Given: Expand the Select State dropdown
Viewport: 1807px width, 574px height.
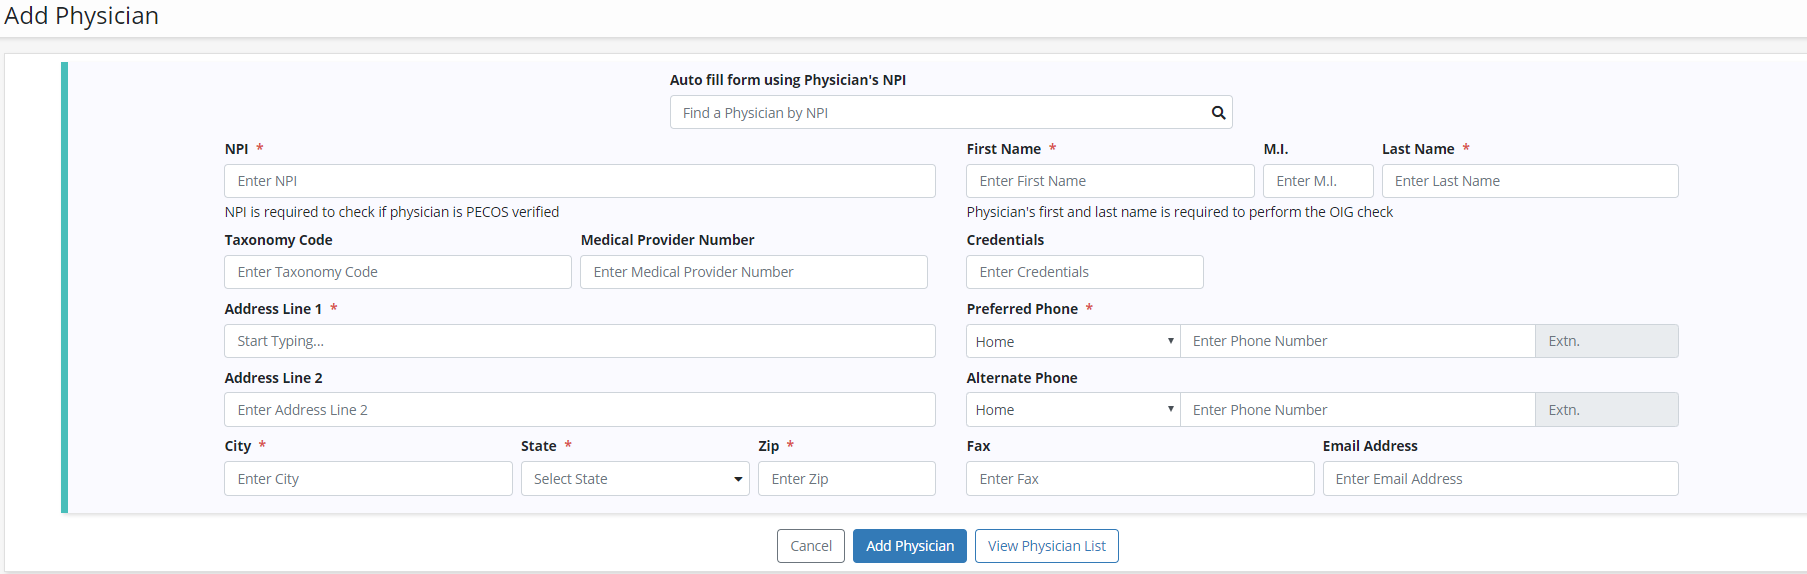Looking at the screenshot, I should (x=635, y=479).
